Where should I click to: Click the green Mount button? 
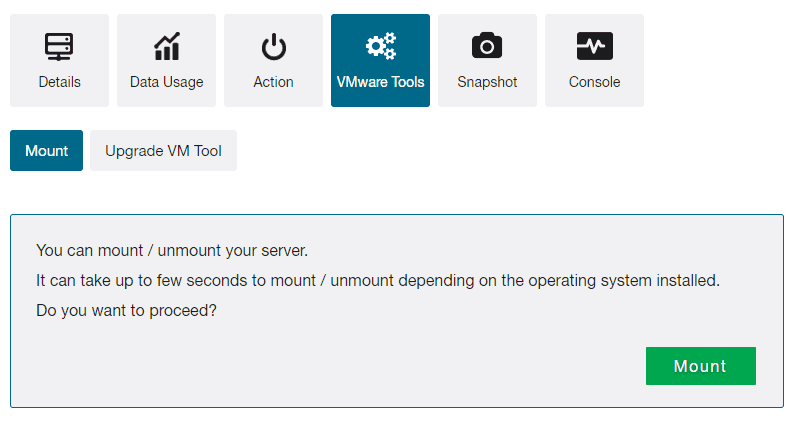click(x=700, y=366)
